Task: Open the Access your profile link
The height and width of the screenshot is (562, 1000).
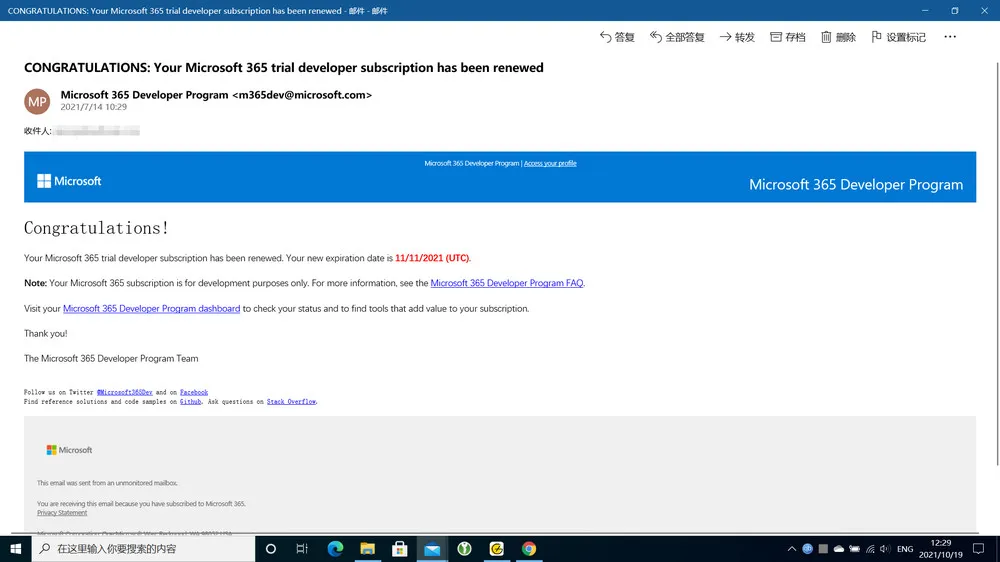Action: [x=550, y=163]
